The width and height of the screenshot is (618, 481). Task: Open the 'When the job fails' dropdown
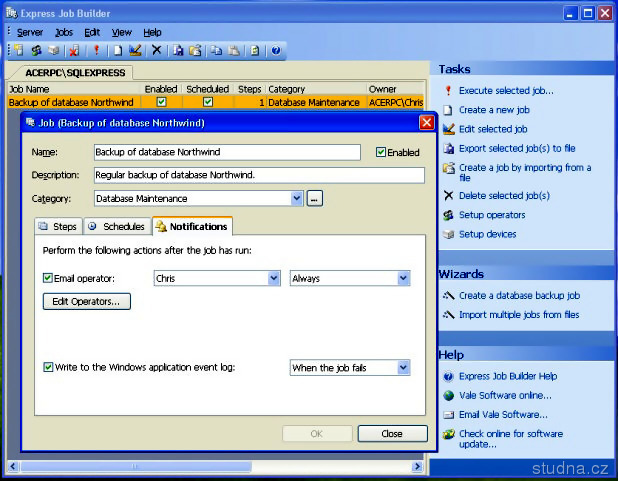403,368
